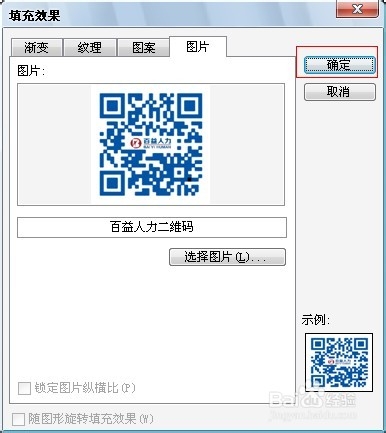Cancel the dialog with 取消
This screenshot has height=433, width=386.
click(340, 92)
